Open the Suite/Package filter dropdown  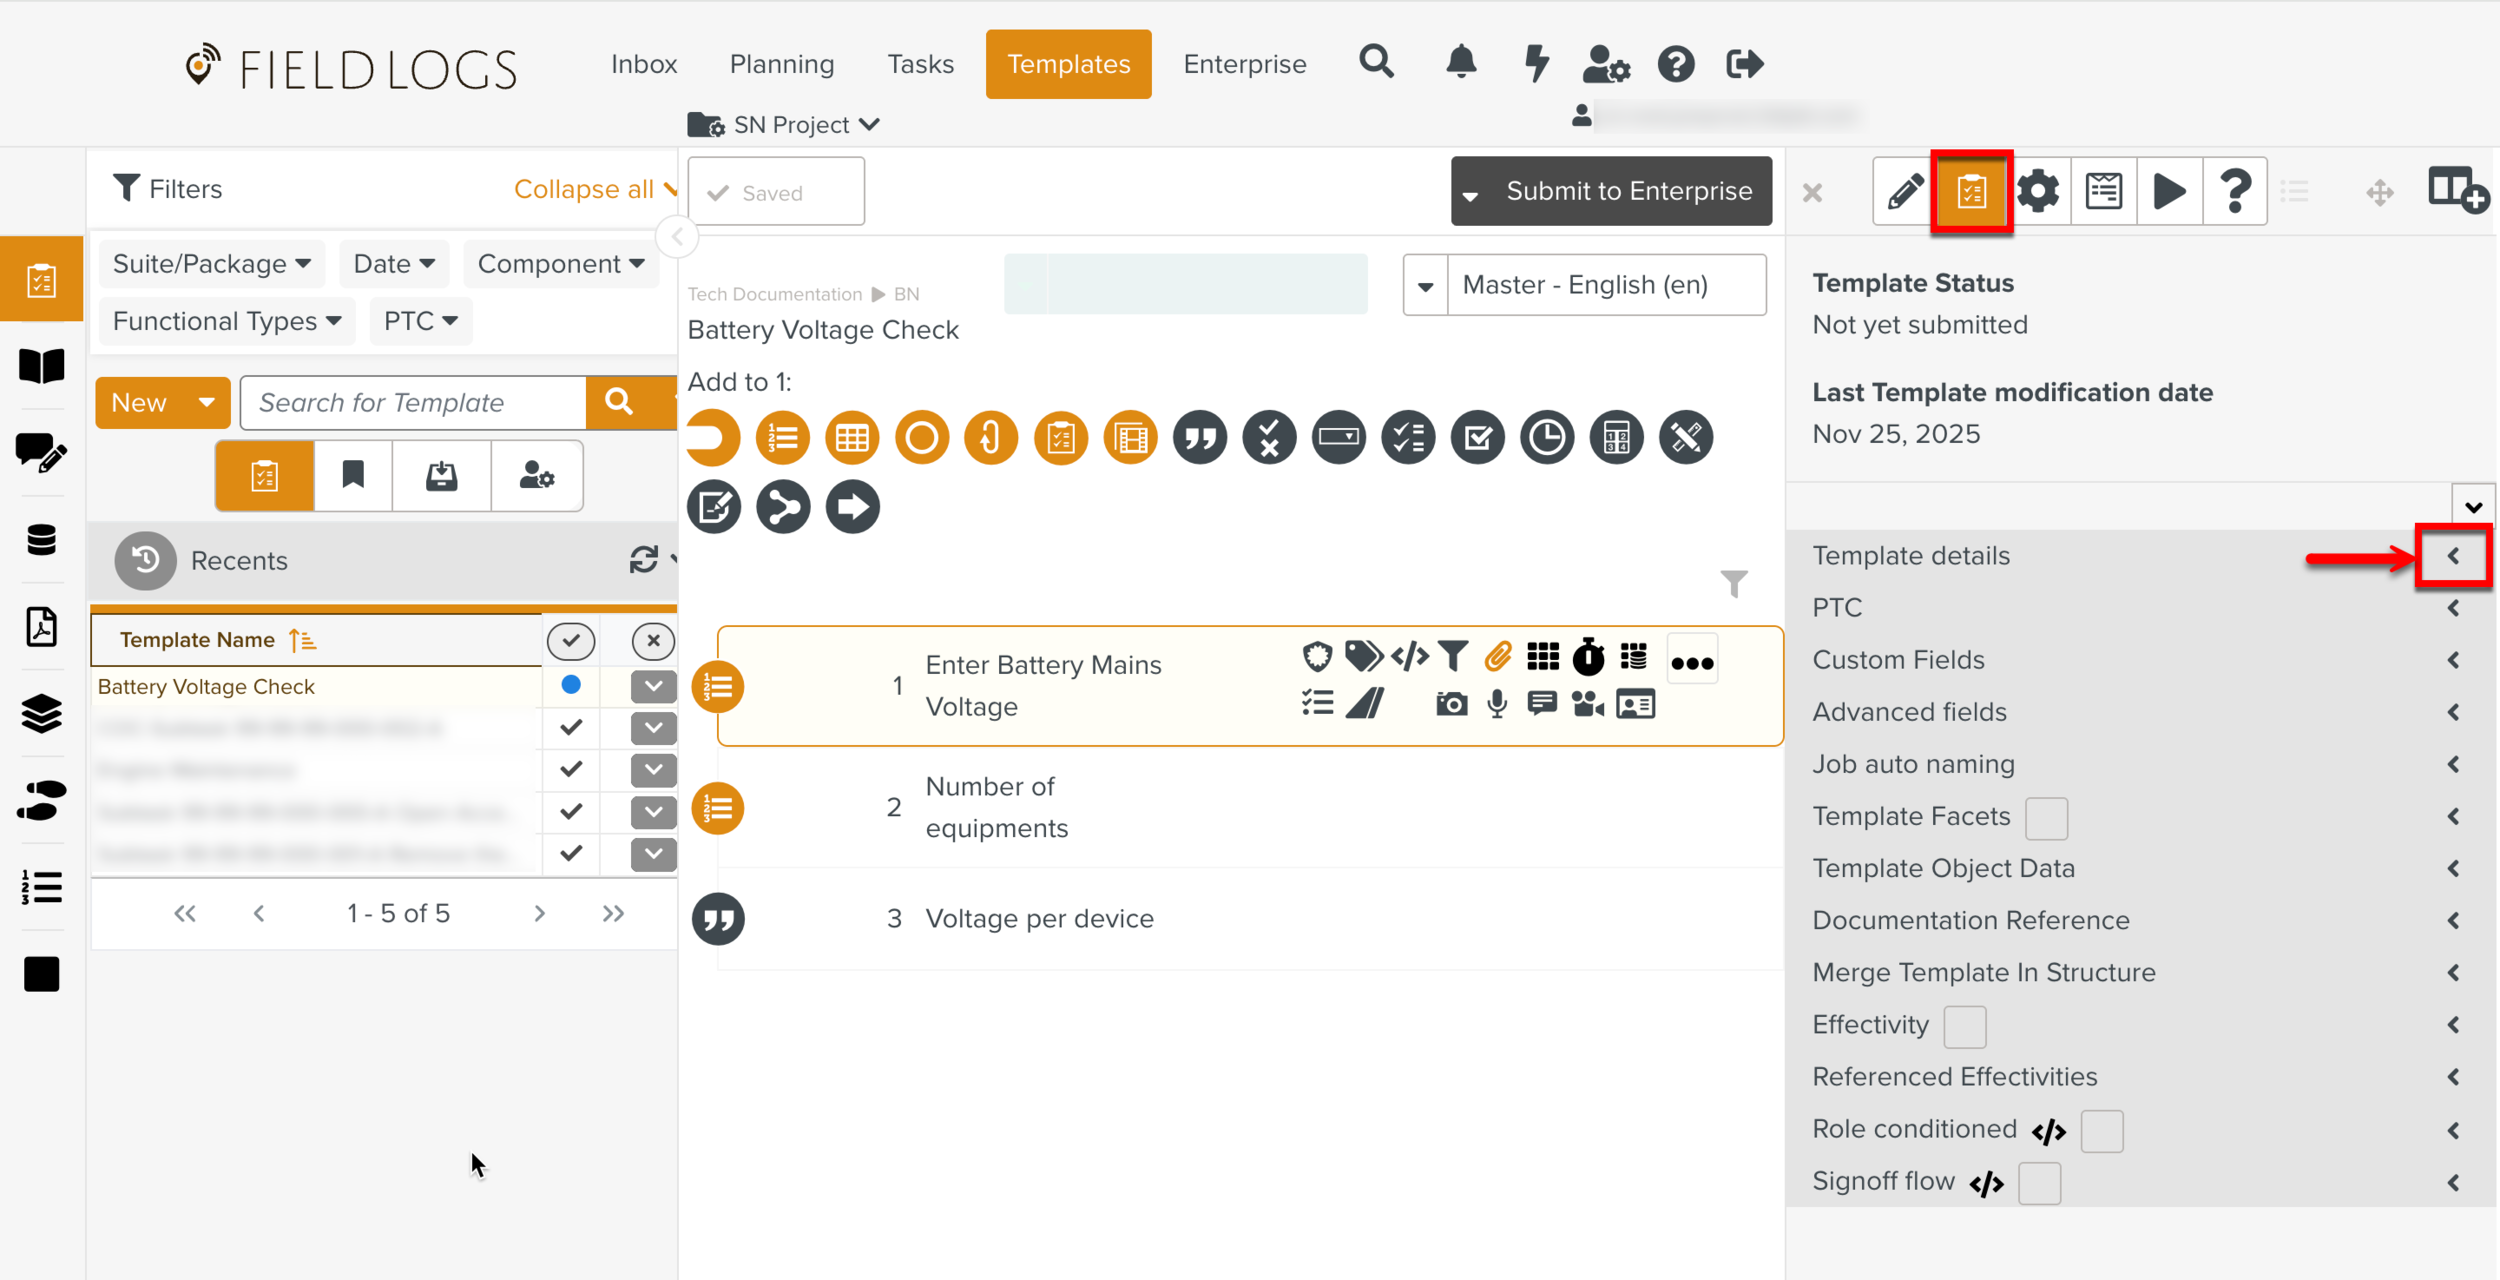[212, 264]
